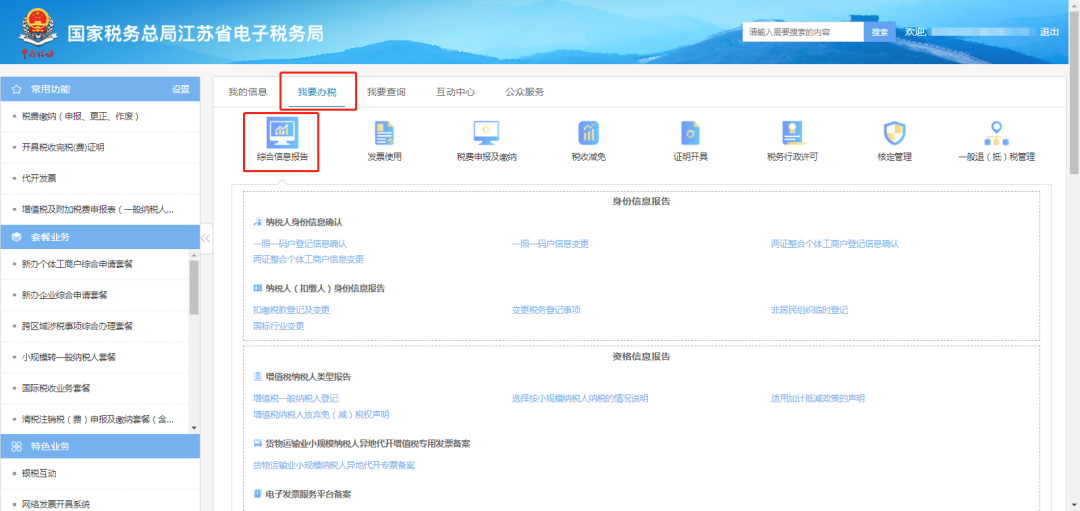Open the 核定管理 shield icon
Screen dimensions: 1080x511
(x=894, y=132)
